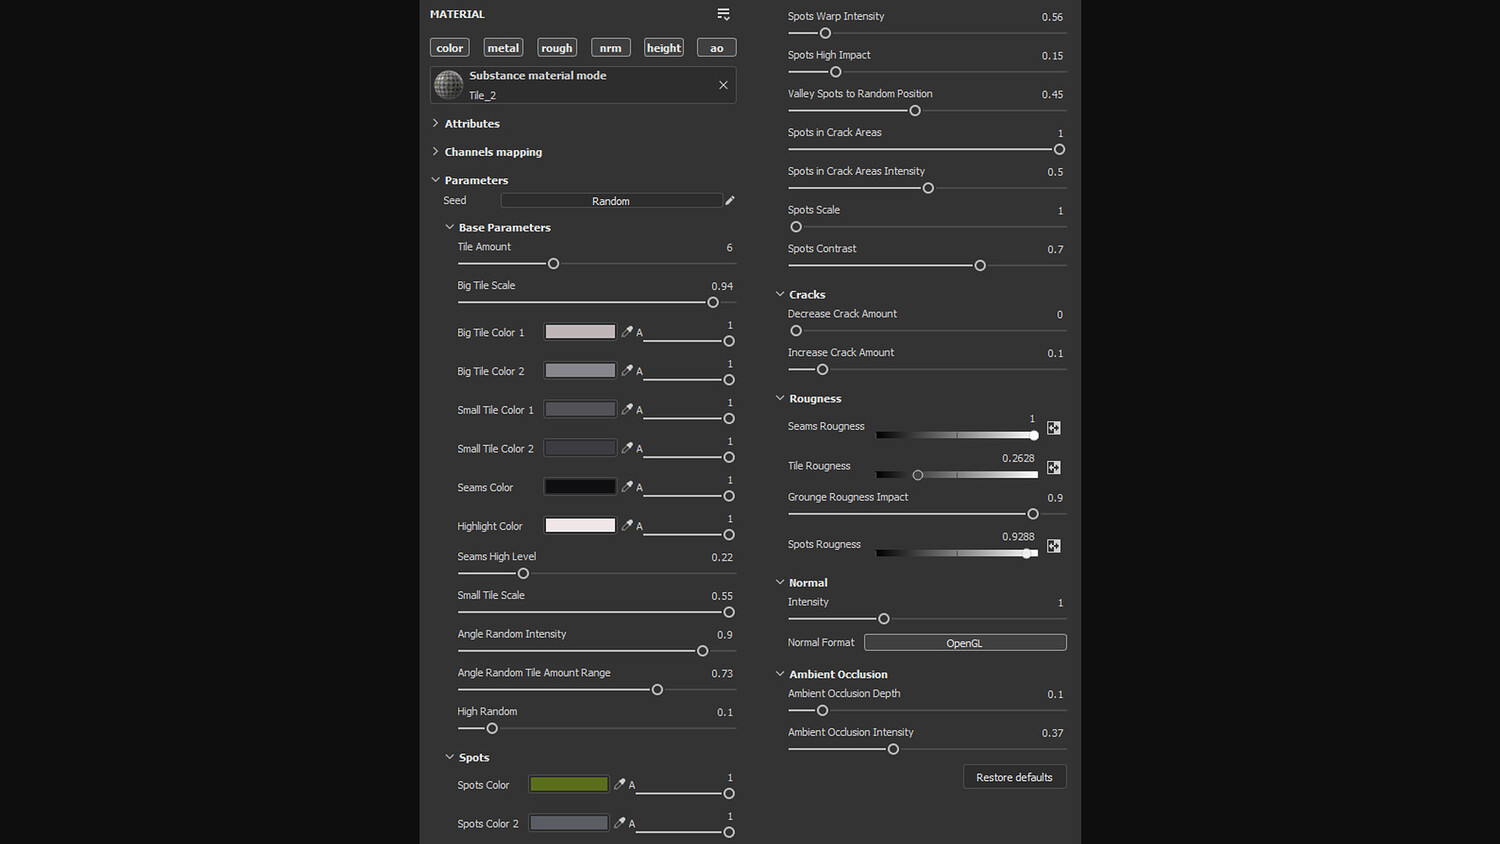The width and height of the screenshot is (1500, 844).
Task: Pick Big Tile Color 1 with eyedropper
Action: coord(627,332)
